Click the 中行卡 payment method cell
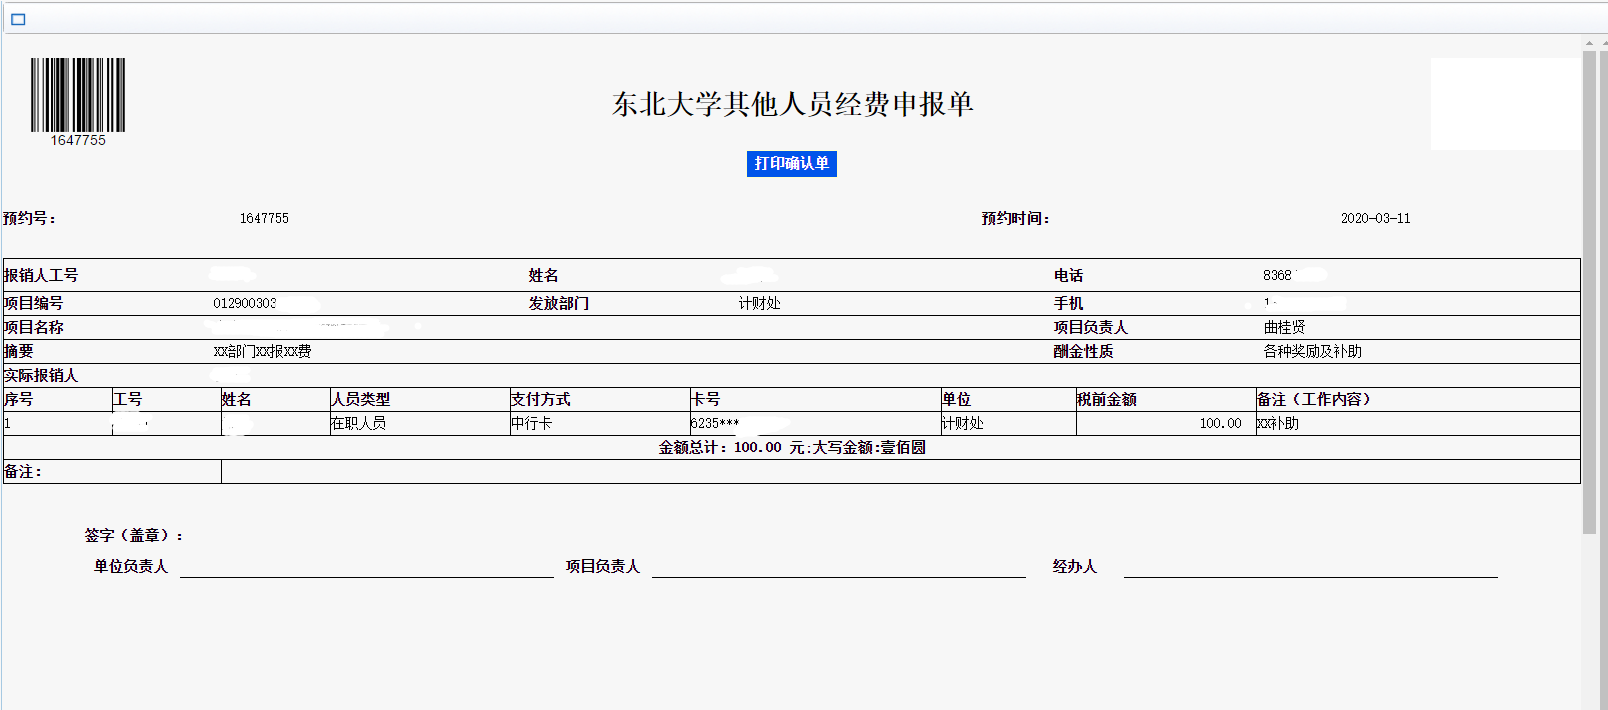 (x=531, y=423)
